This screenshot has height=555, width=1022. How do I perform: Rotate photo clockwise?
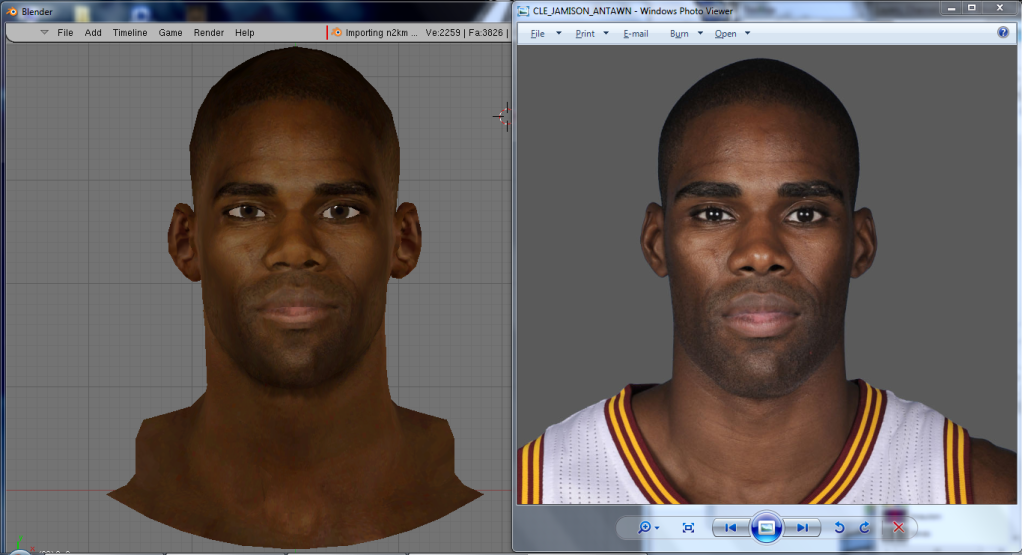(x=865, y=528)
